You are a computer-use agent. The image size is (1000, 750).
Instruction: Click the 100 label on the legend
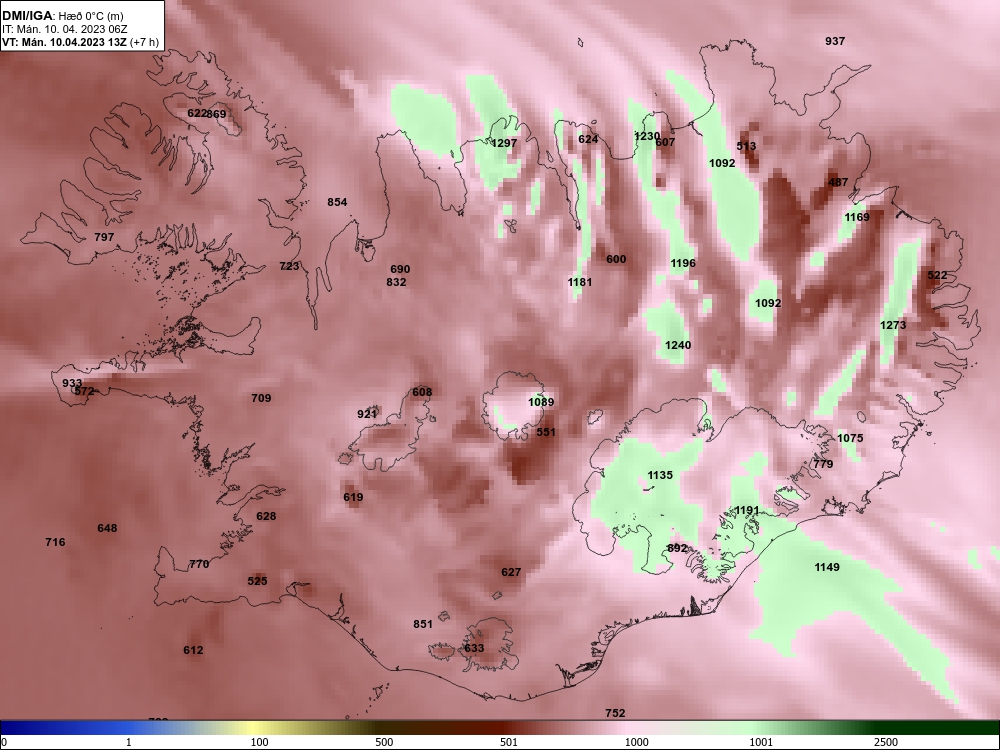click(x=260, y=742)
